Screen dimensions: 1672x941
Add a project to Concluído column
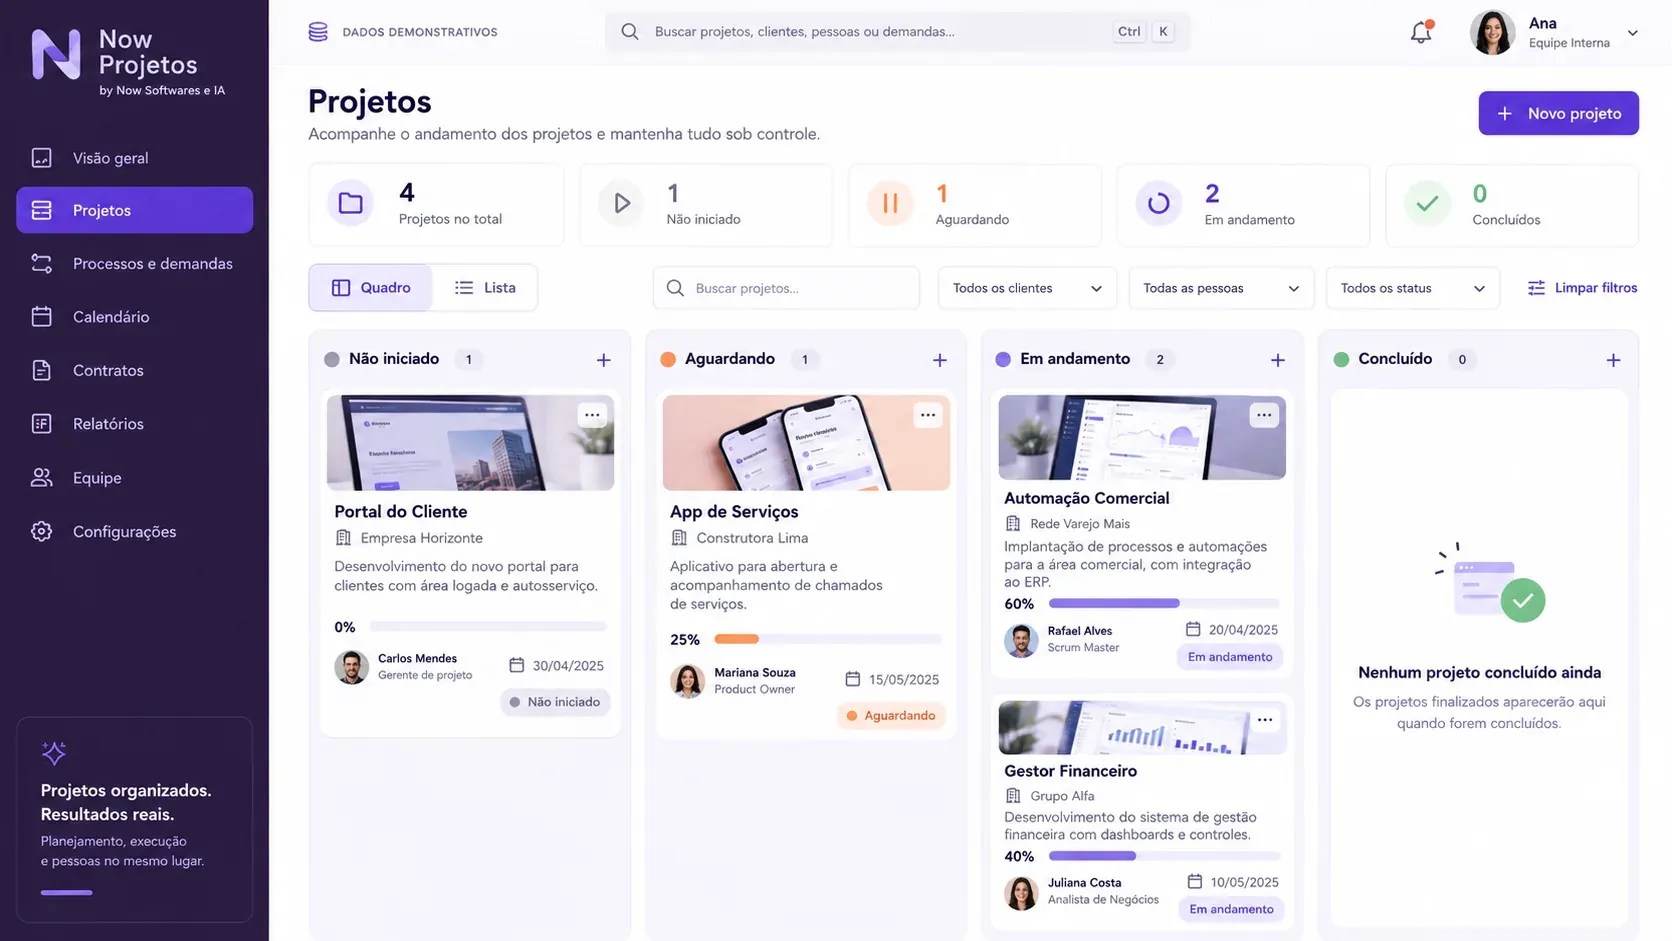pyautogui.click(x=1613, y=360)
